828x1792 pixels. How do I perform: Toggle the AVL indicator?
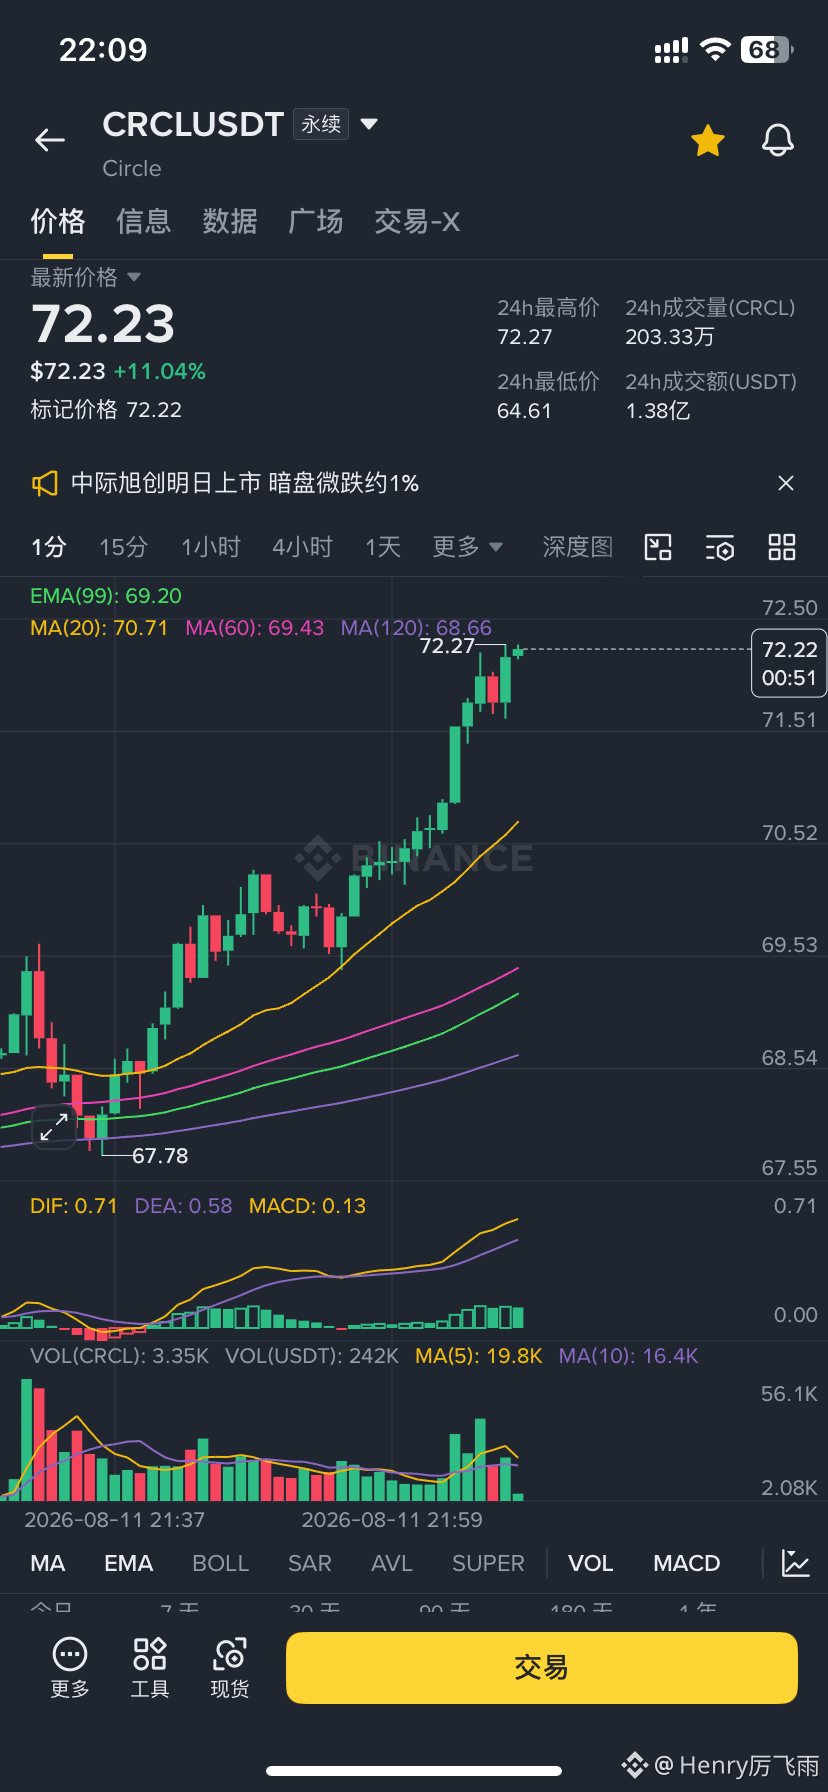tap(392, 1563)
